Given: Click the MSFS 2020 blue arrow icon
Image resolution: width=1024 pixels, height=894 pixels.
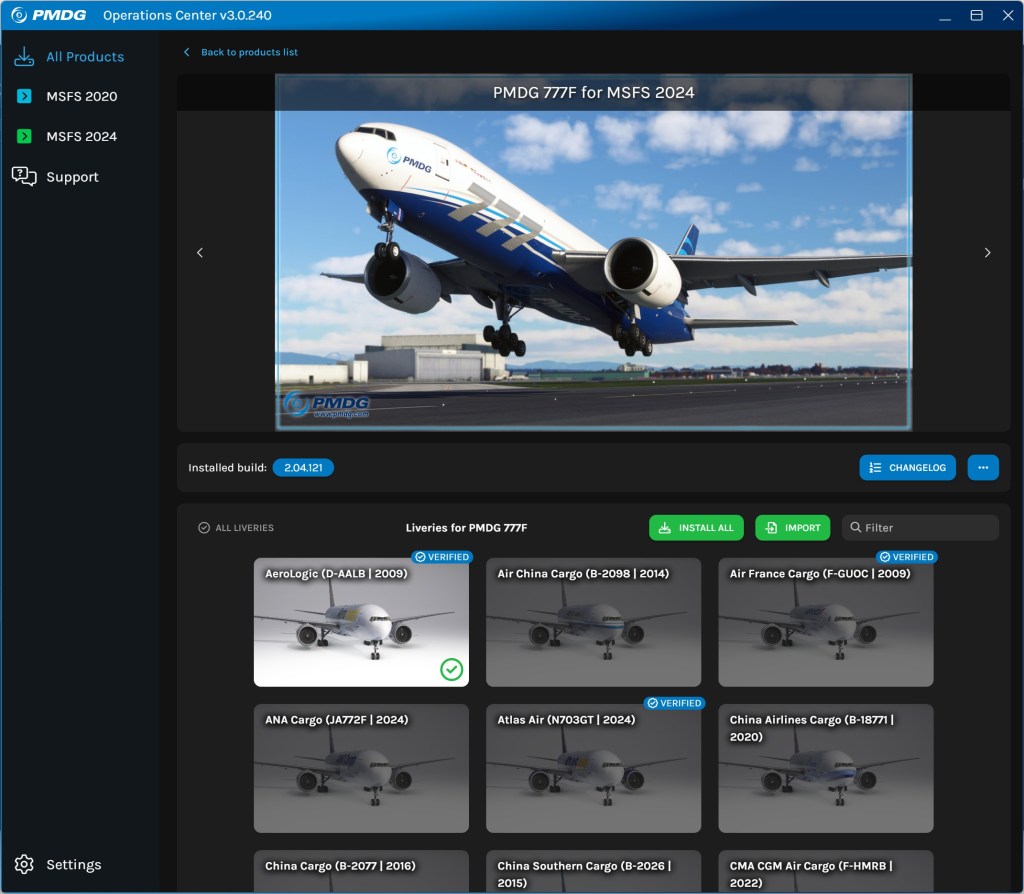Looking at the screenshot, I should pyautogui.click(x=24, y=97).
